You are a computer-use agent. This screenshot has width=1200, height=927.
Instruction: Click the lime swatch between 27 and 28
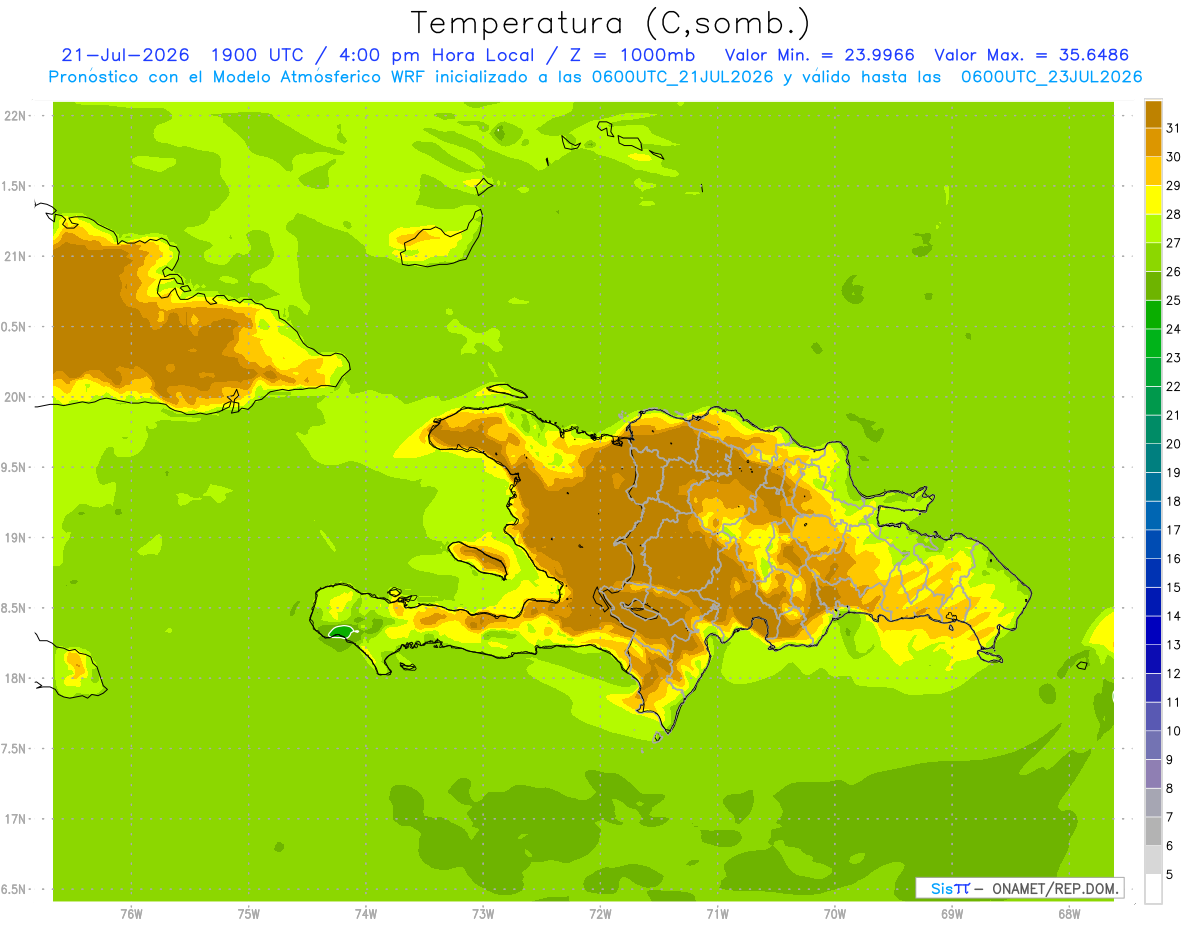(x=1153, y=228)
